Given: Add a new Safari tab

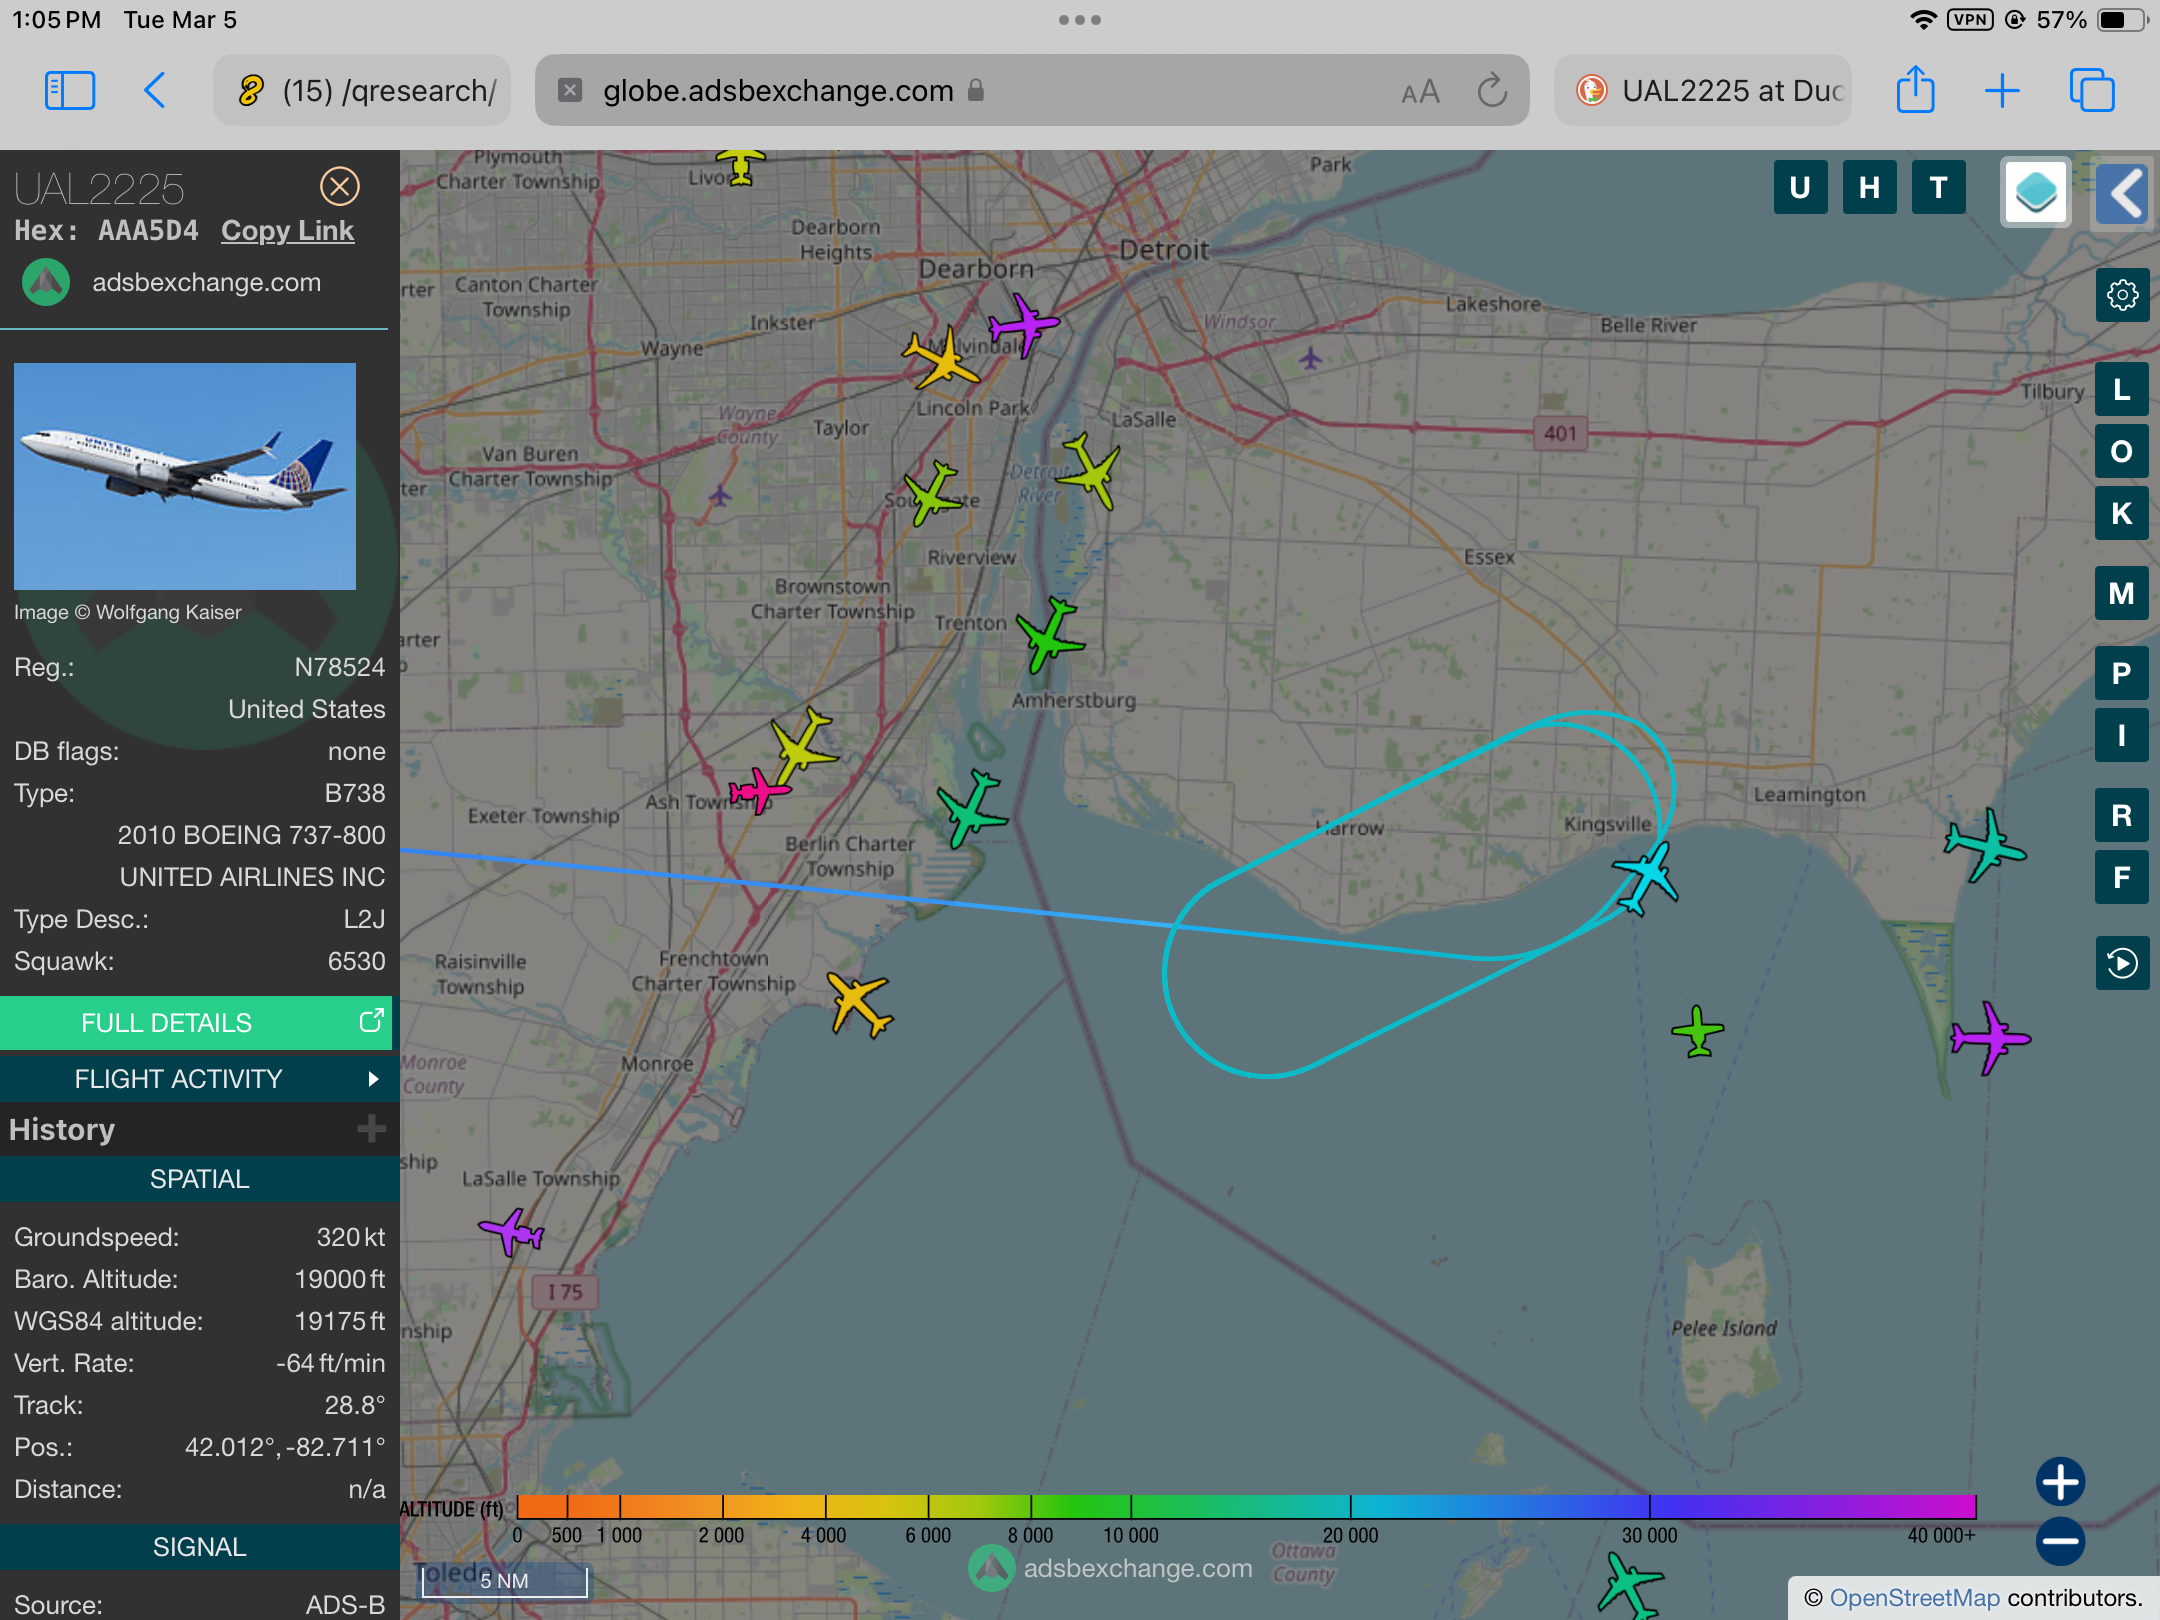Looking at the screenshot, I should (2002, 91).
